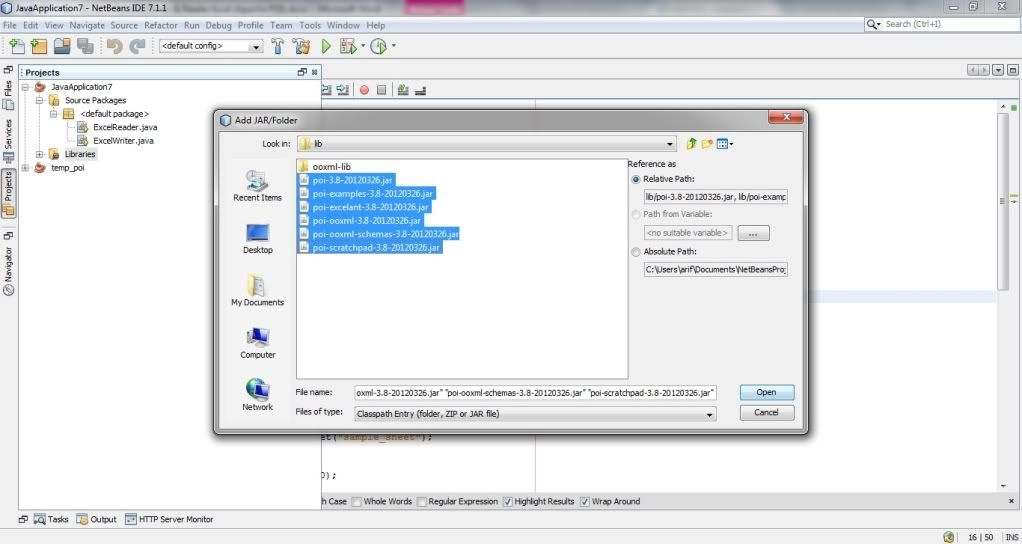Click the Debug Project toolbar icon
Image resolution: width=1022 pixels, height=544 pixels.
click(x=348, y=46)
